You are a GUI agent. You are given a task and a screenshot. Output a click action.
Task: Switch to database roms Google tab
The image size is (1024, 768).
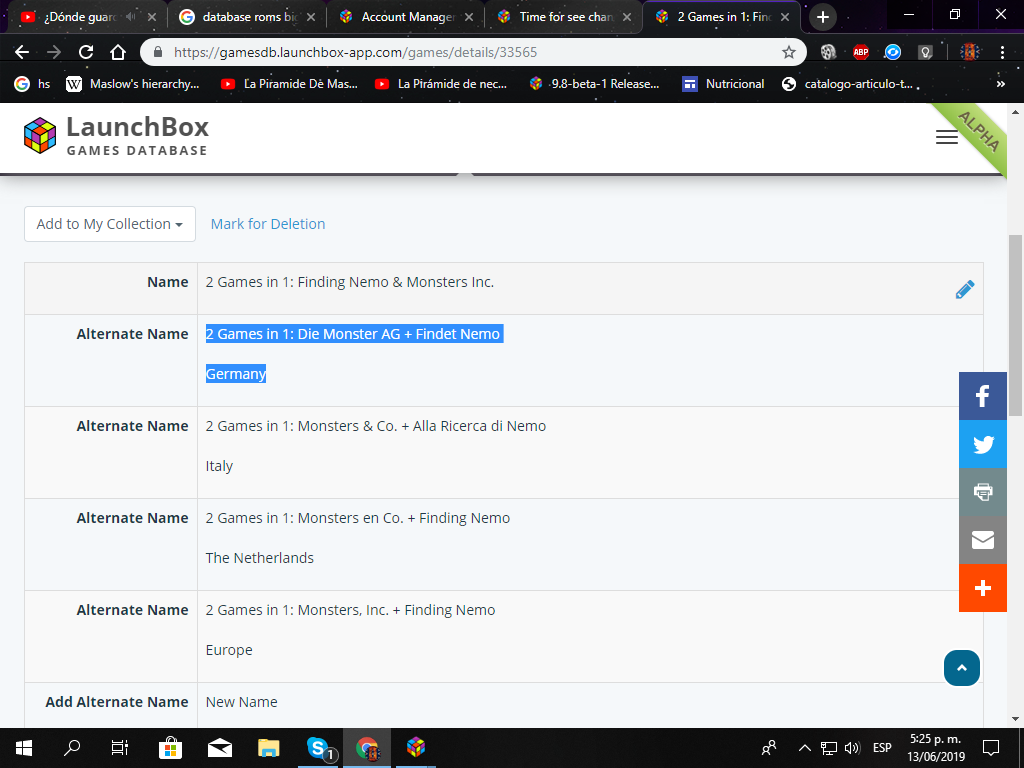[x=248, y=17]
